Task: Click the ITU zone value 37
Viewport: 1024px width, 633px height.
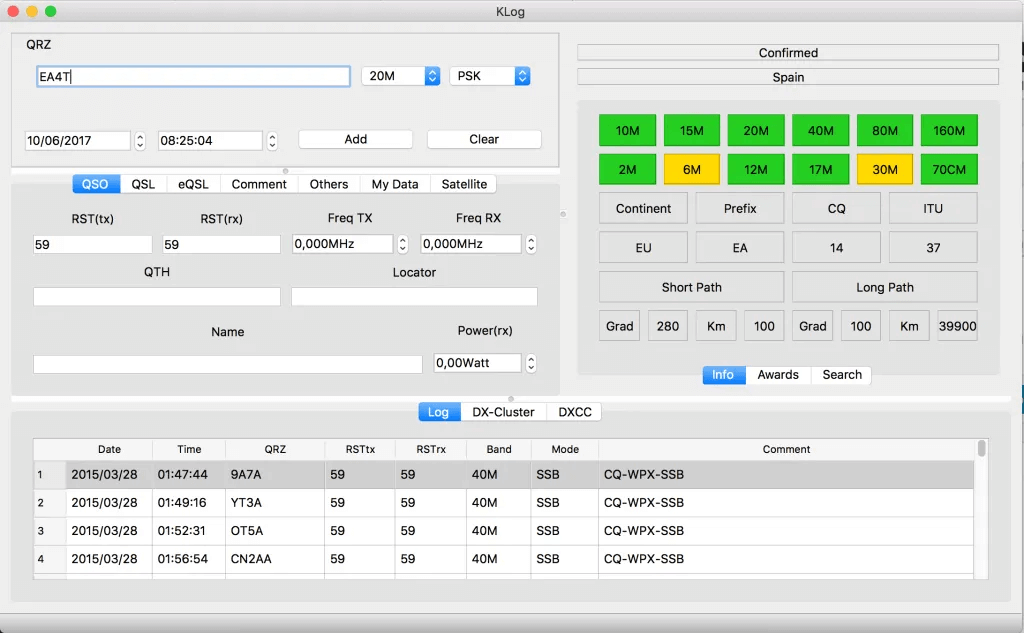Action: click(933, 248)
